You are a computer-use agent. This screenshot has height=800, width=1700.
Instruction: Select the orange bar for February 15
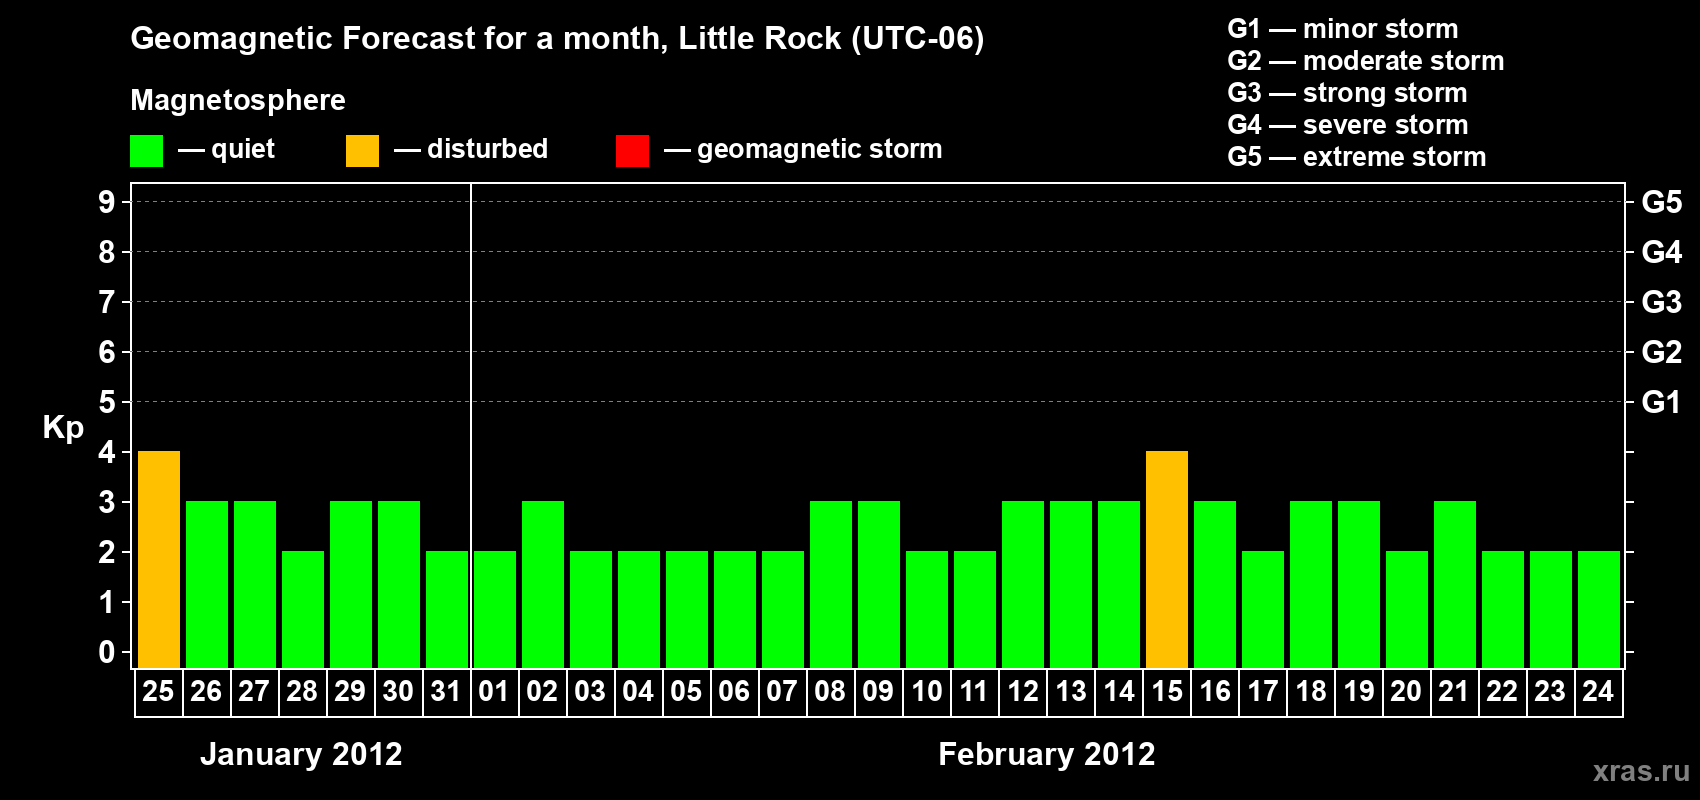(1167, 559)
